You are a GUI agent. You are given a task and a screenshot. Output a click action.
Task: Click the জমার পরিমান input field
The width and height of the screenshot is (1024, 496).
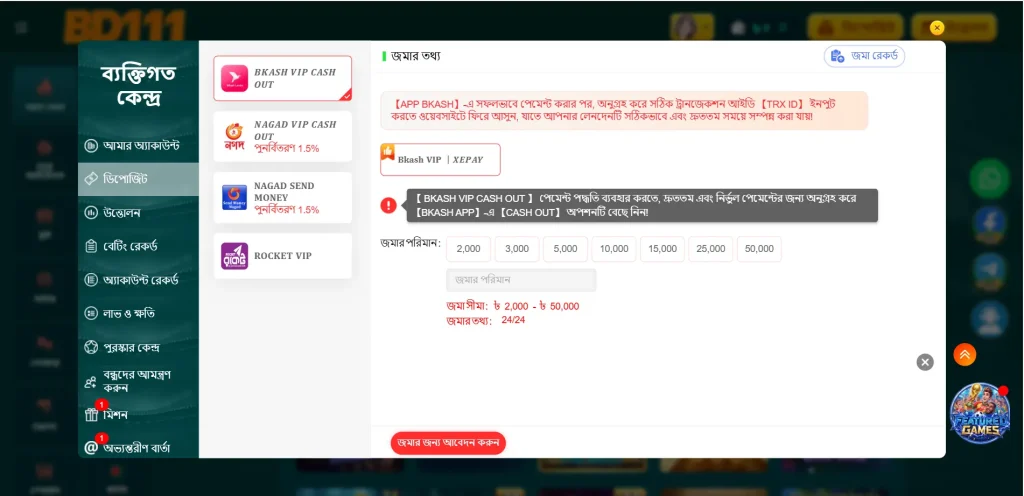(x=521, y=280)
